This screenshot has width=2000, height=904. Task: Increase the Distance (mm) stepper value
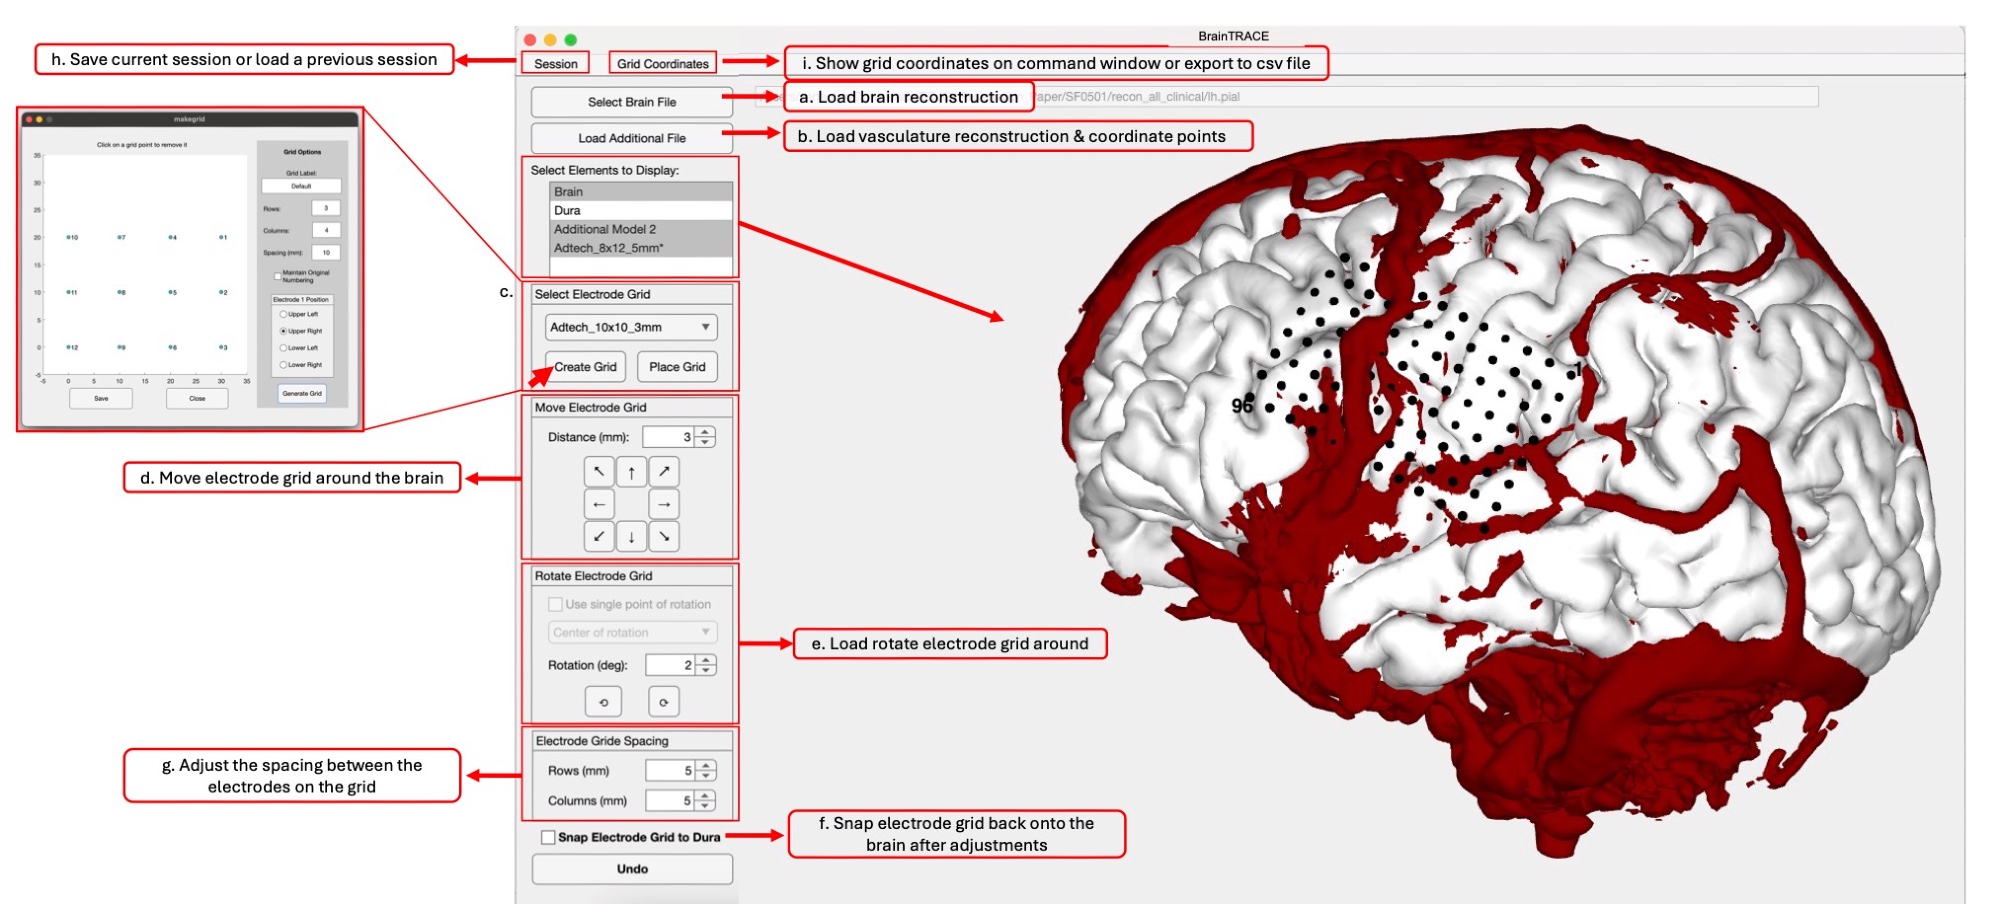click(706, 432)
